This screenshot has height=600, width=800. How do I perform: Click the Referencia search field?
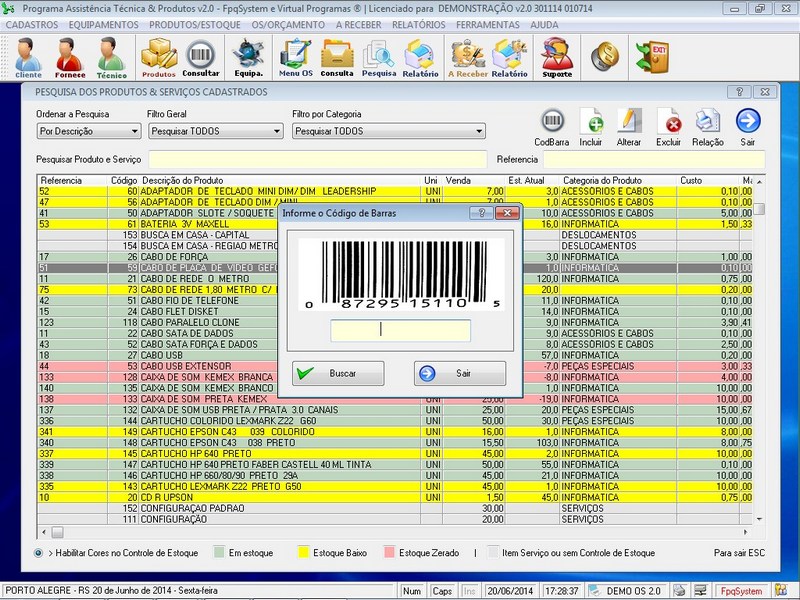pos(654,159)
